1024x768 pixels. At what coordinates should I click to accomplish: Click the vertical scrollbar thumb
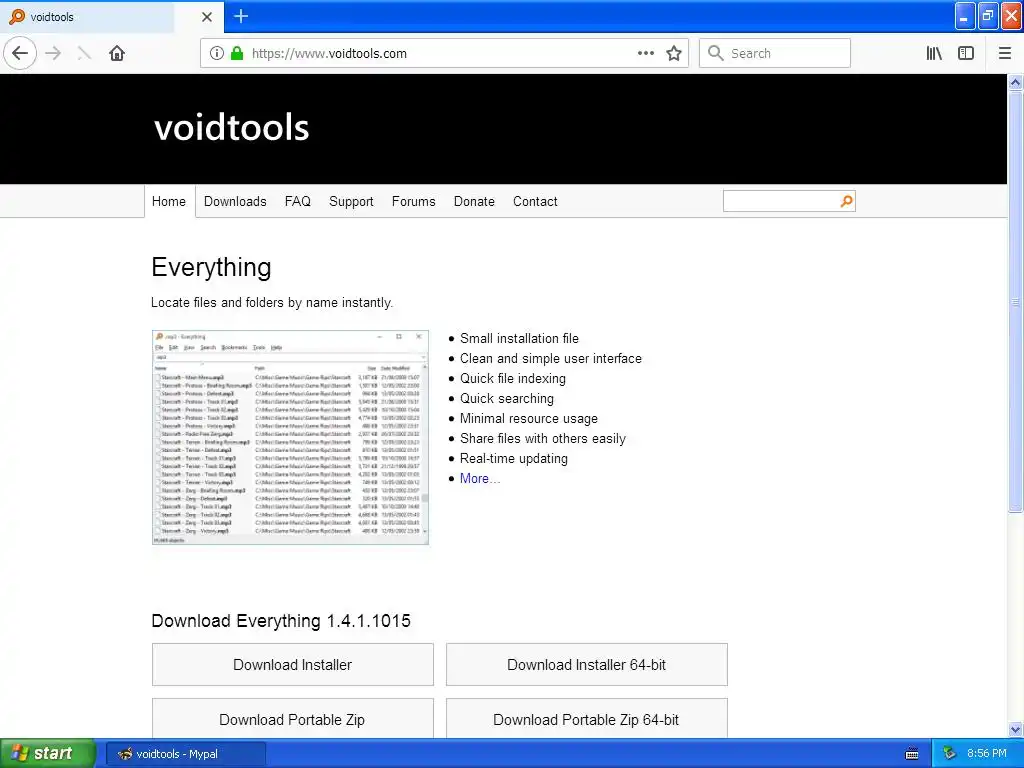pyautogui.click(x=1015, y=302)
